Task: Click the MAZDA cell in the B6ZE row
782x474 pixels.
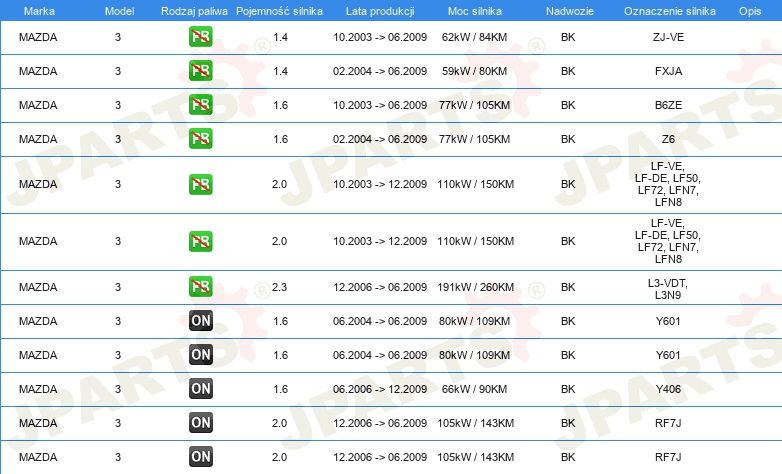Action: [38, 105]
